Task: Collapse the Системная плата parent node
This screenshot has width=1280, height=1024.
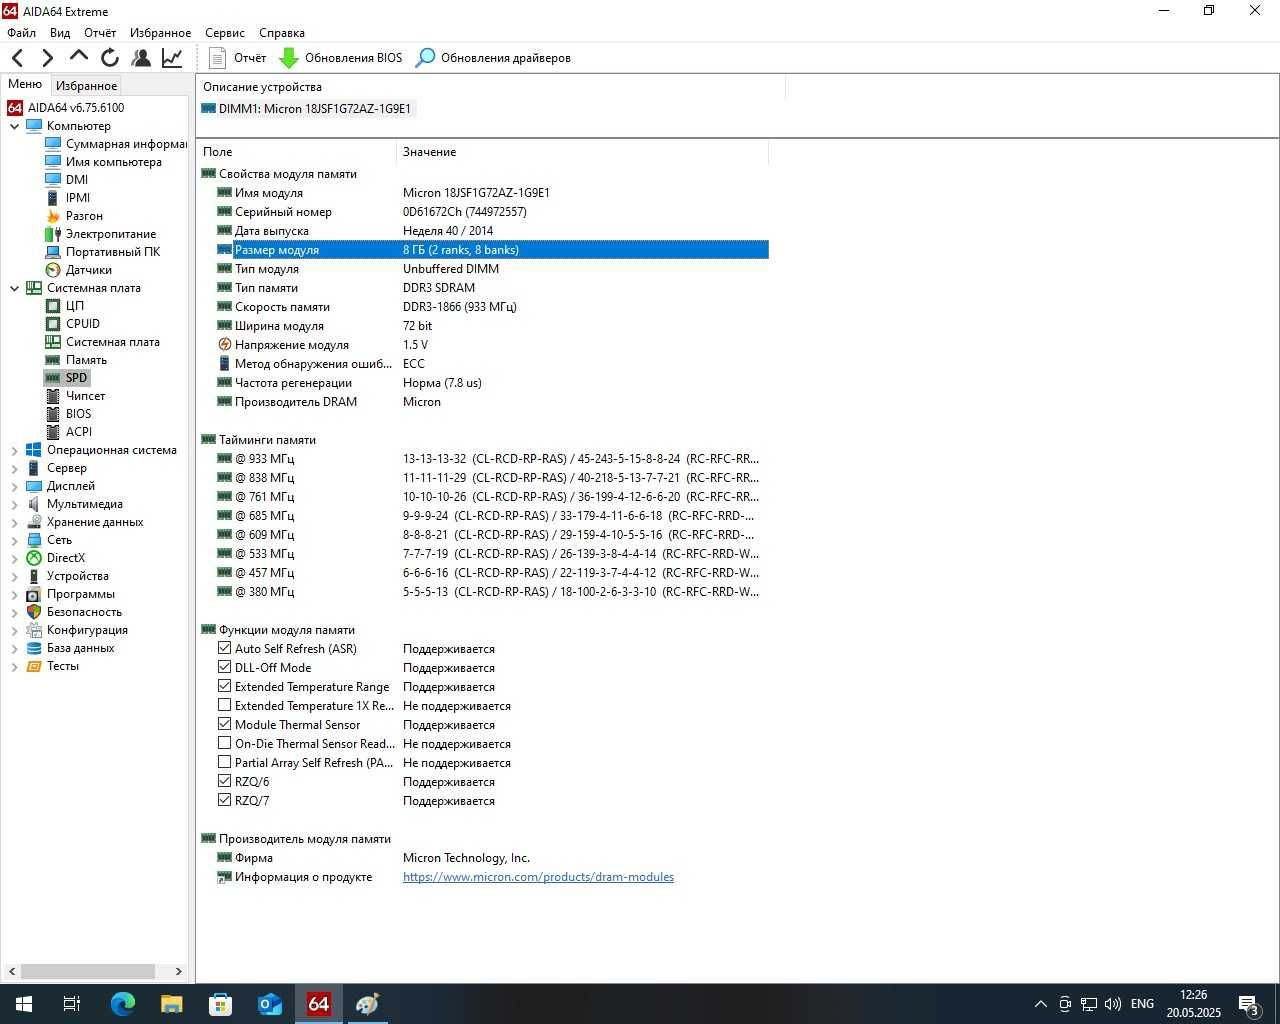Action: (14, 288)
